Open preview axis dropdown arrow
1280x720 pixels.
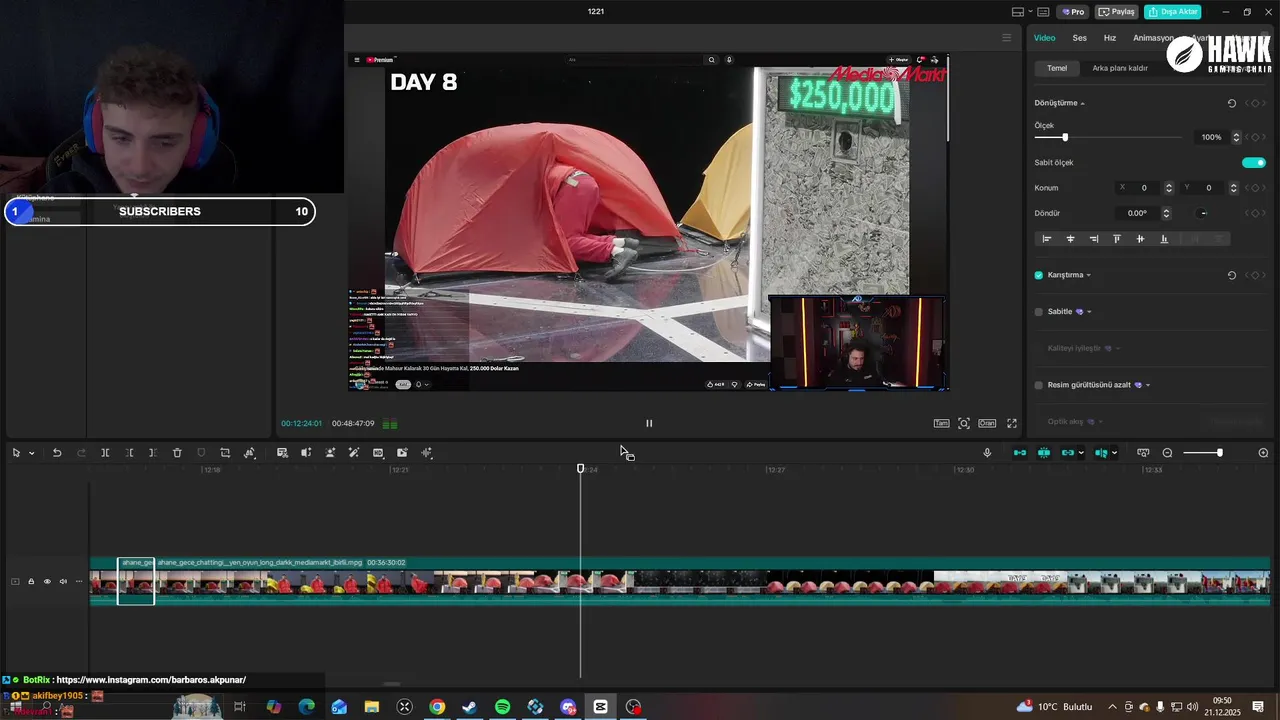tap(1114, 453)
